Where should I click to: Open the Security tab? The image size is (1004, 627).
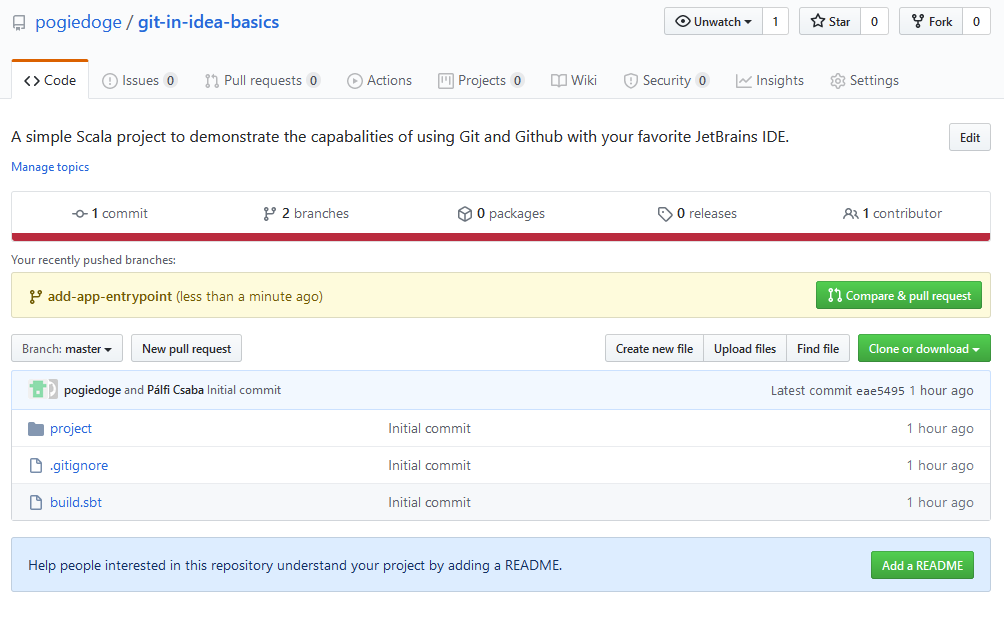(666, 81)
